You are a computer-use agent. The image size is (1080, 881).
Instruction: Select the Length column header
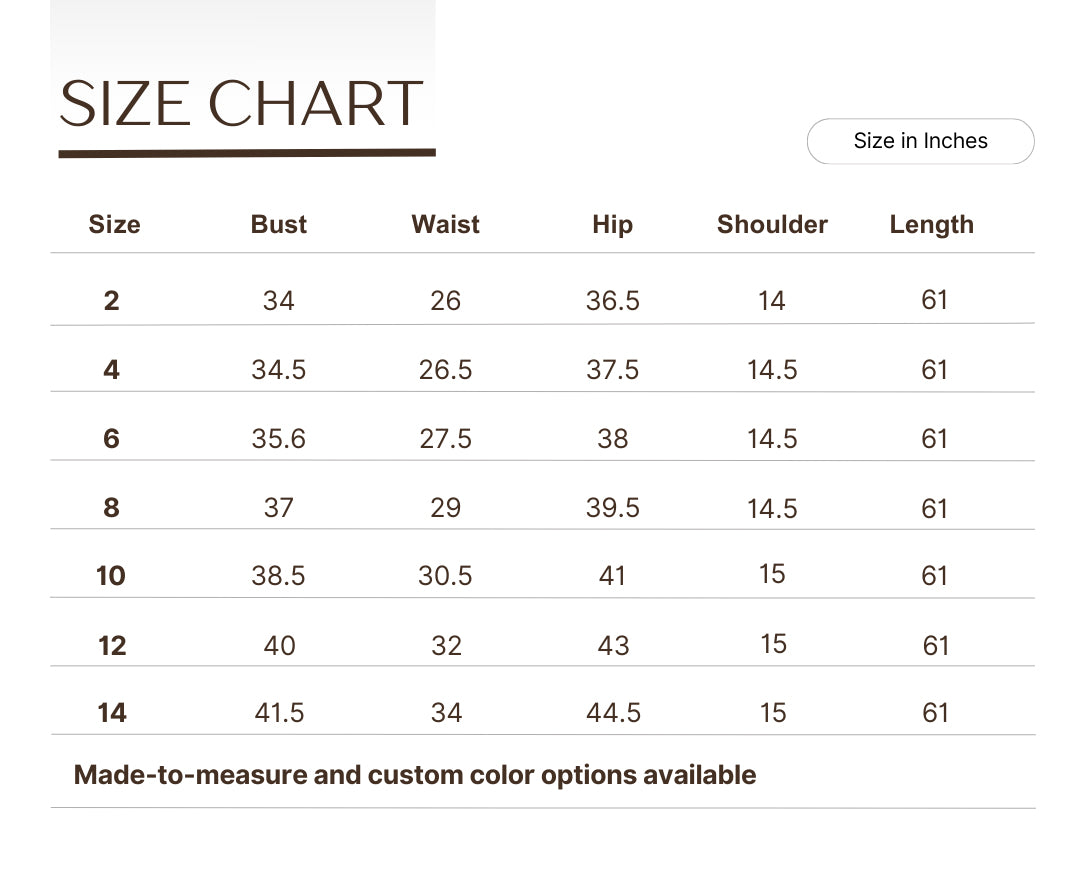(931, 225)
